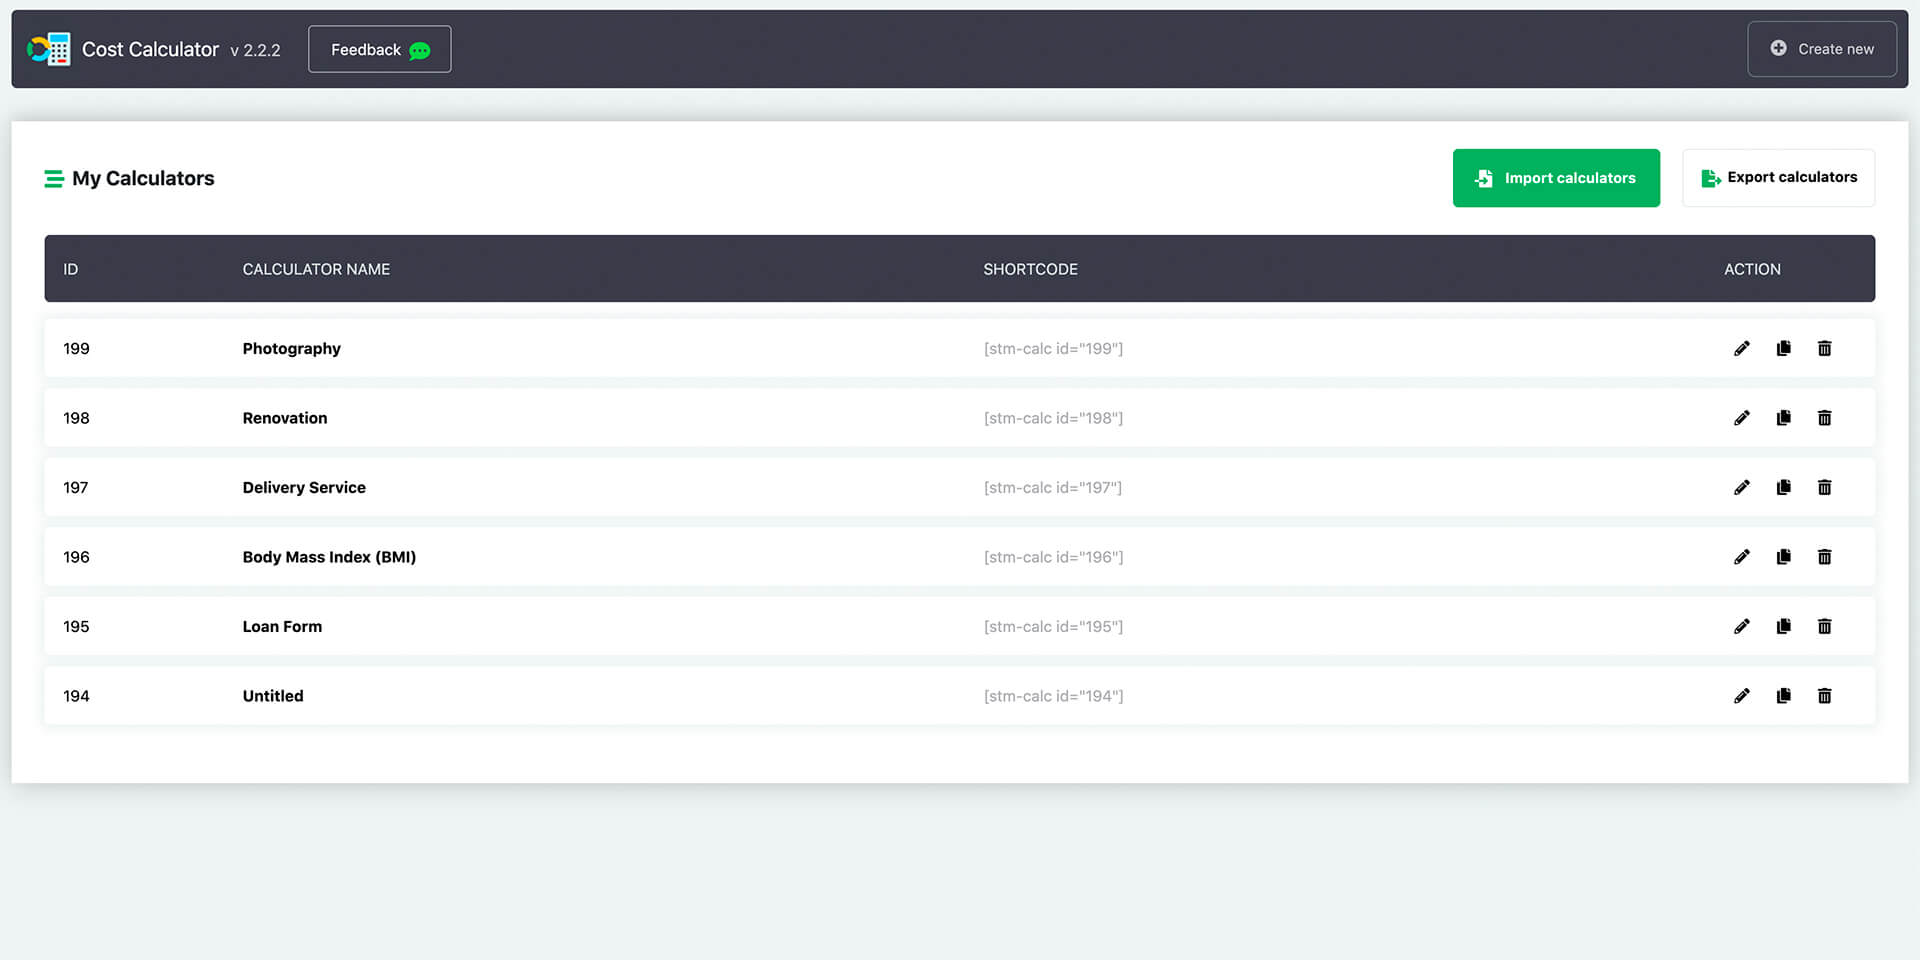Edit the Renovation calculator
This screenshot has height=960, width=1920.
1742,418
